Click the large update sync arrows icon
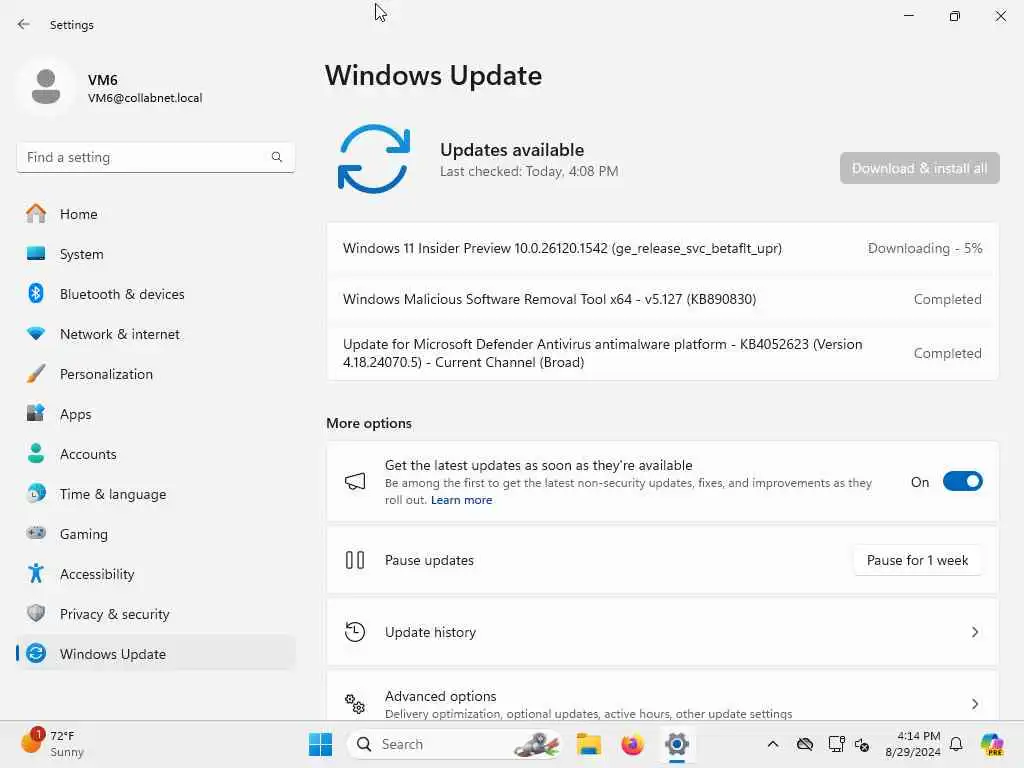Image resolution: width=1024 pixels, height=768 pixels. tap(374, 159)
